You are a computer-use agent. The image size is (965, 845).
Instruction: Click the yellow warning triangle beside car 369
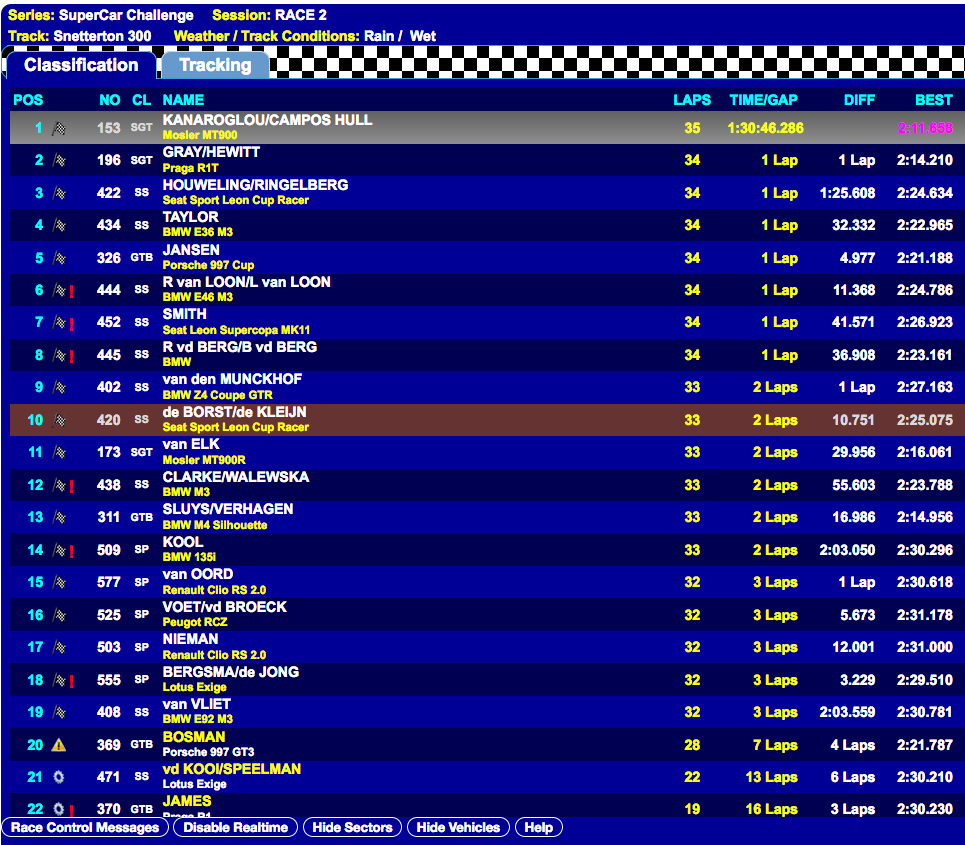(59, 745)
